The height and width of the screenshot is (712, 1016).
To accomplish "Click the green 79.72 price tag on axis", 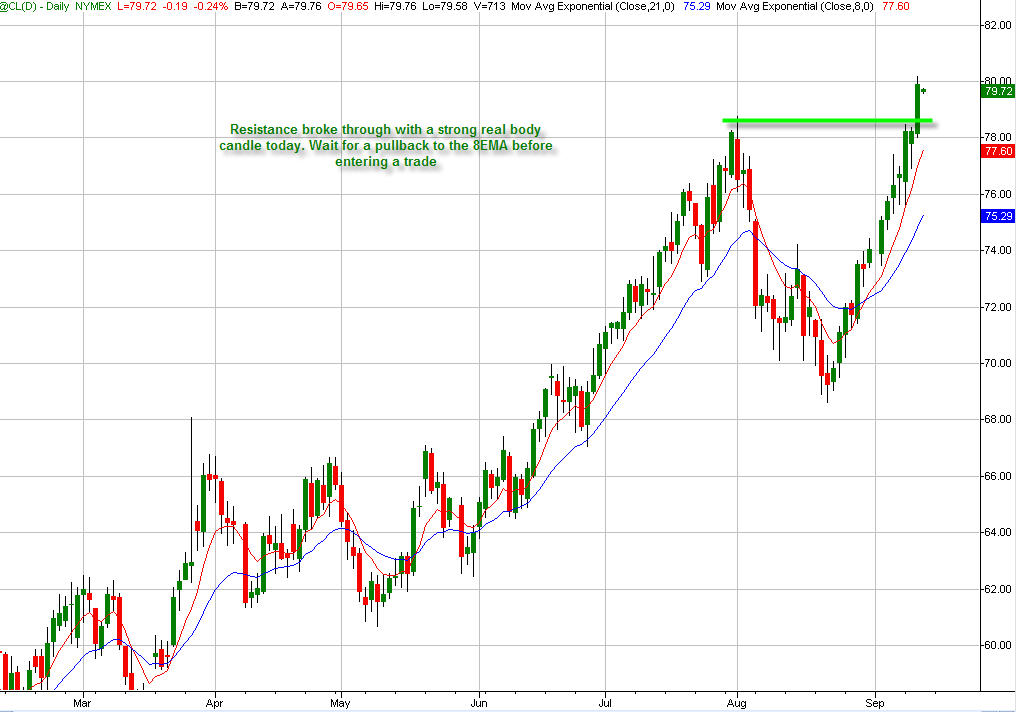I will [998, 91].
